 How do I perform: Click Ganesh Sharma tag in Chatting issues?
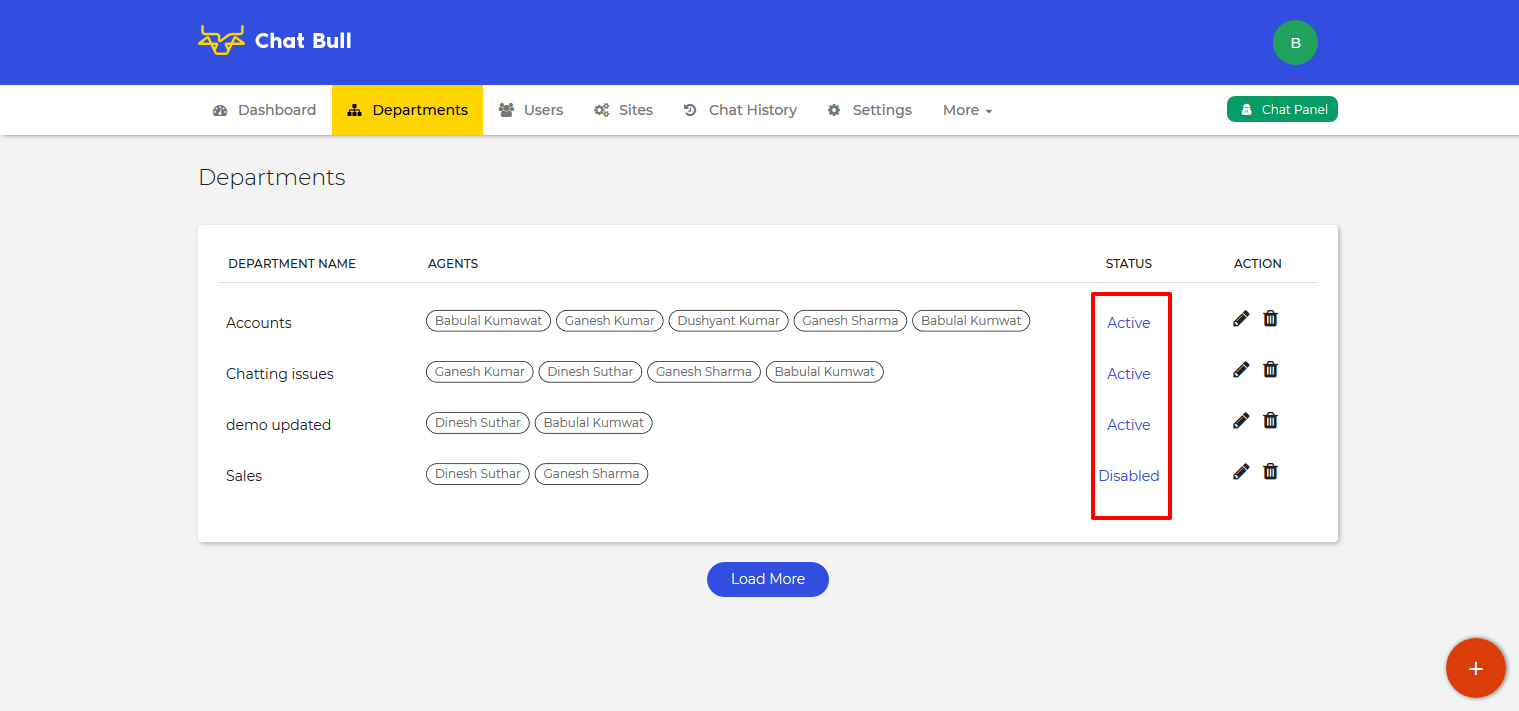coord(704,372)
